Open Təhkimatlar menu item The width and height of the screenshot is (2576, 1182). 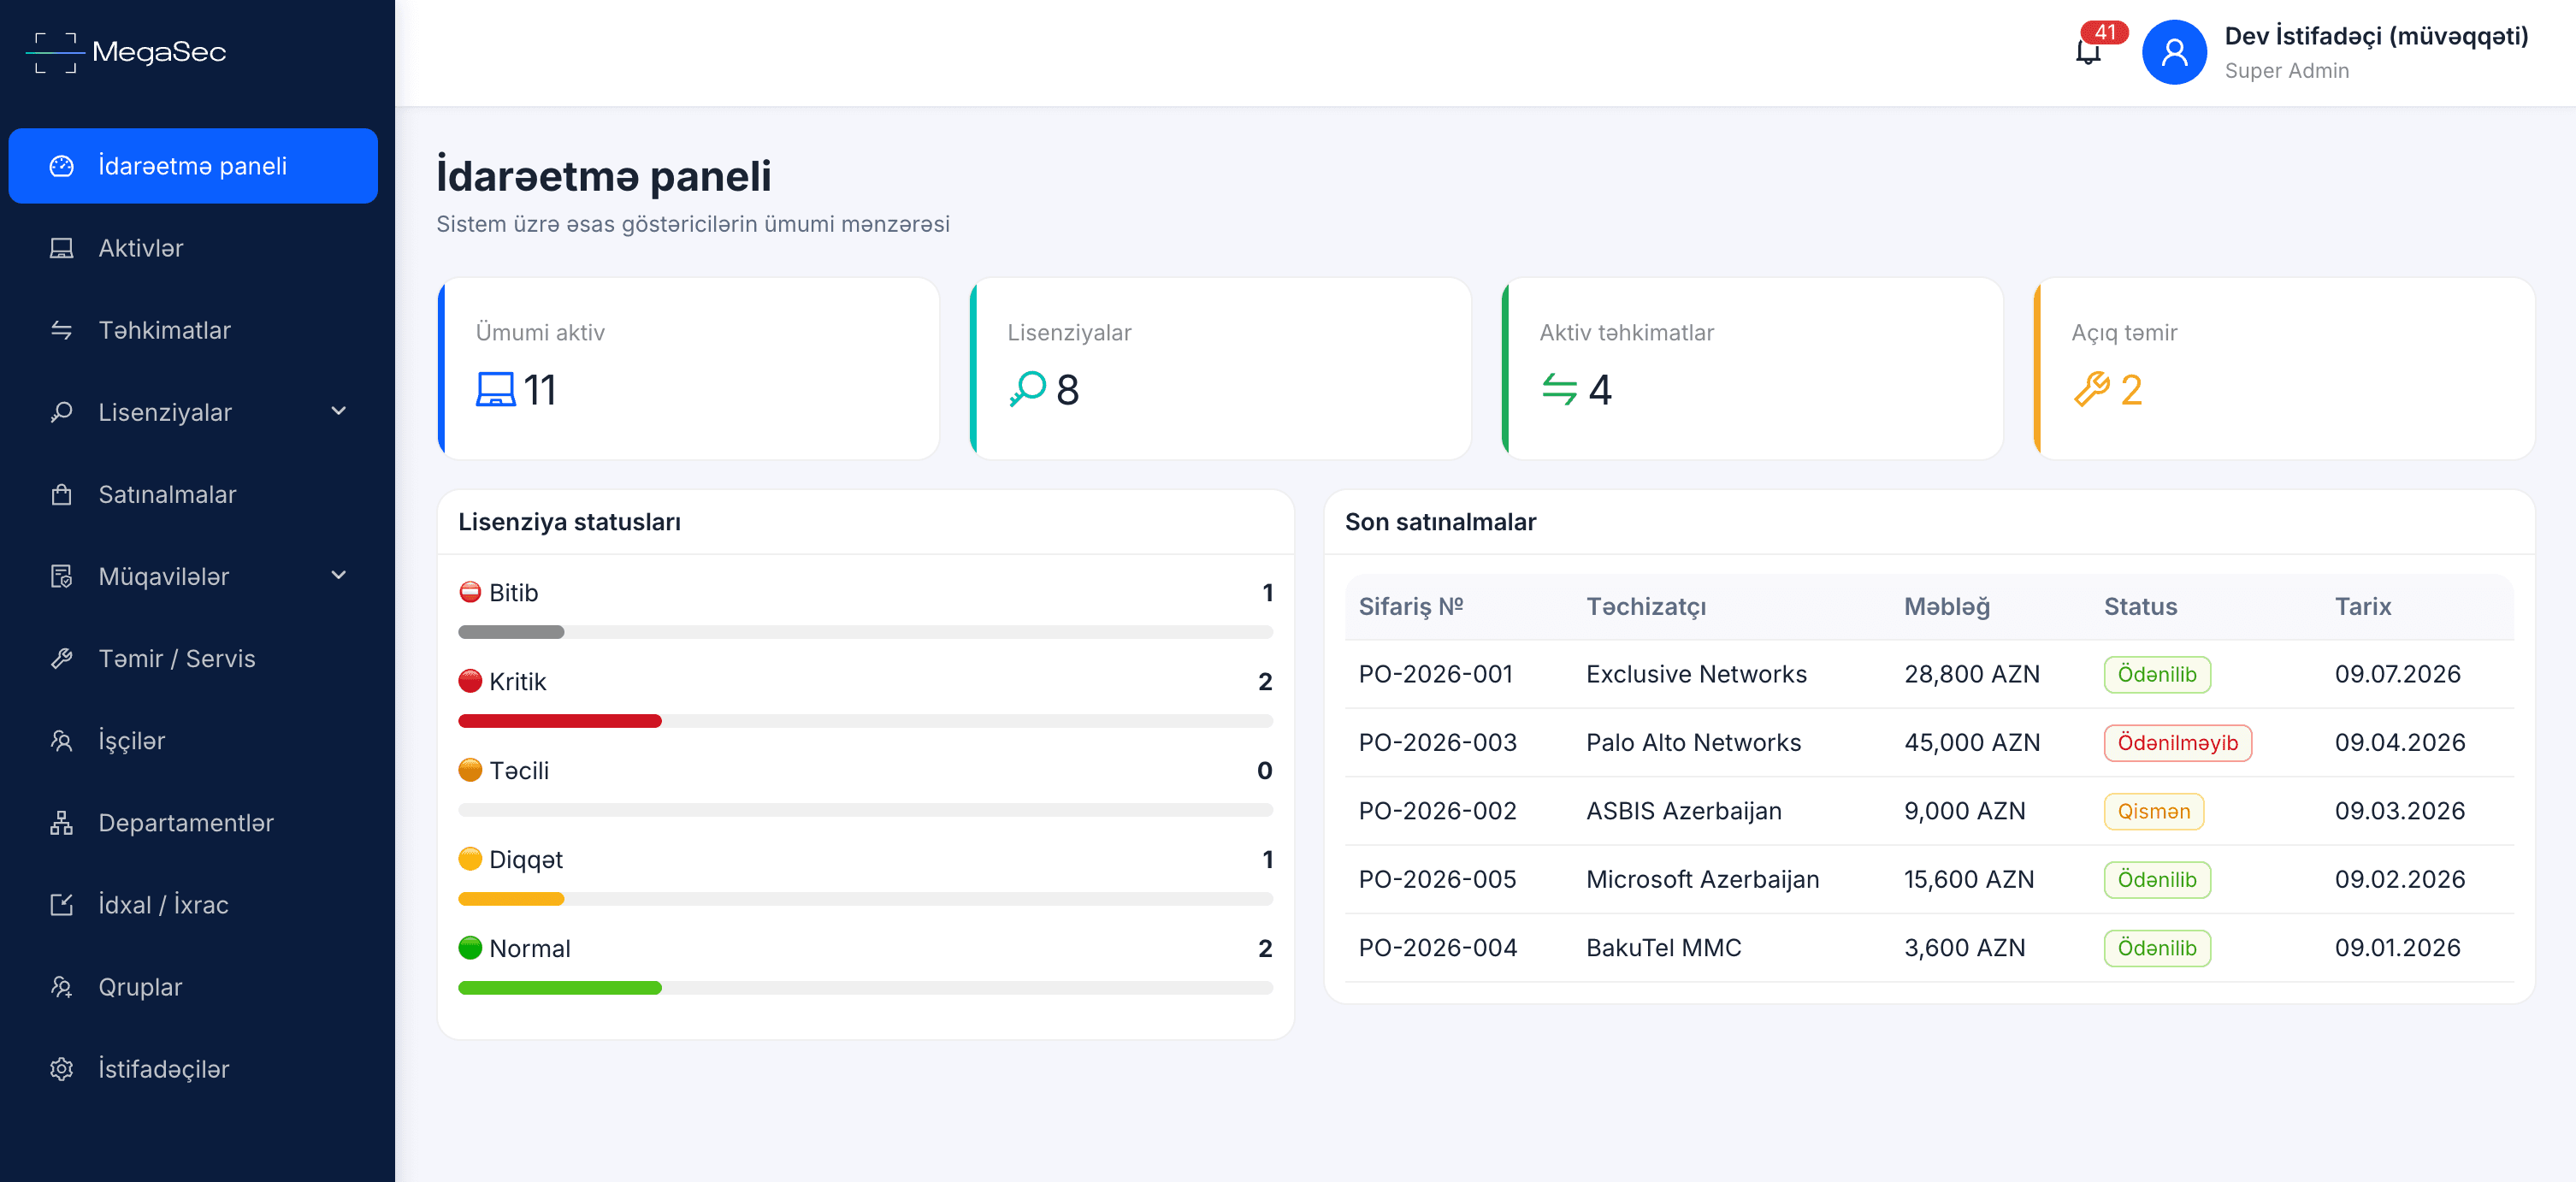coord(193,330)
